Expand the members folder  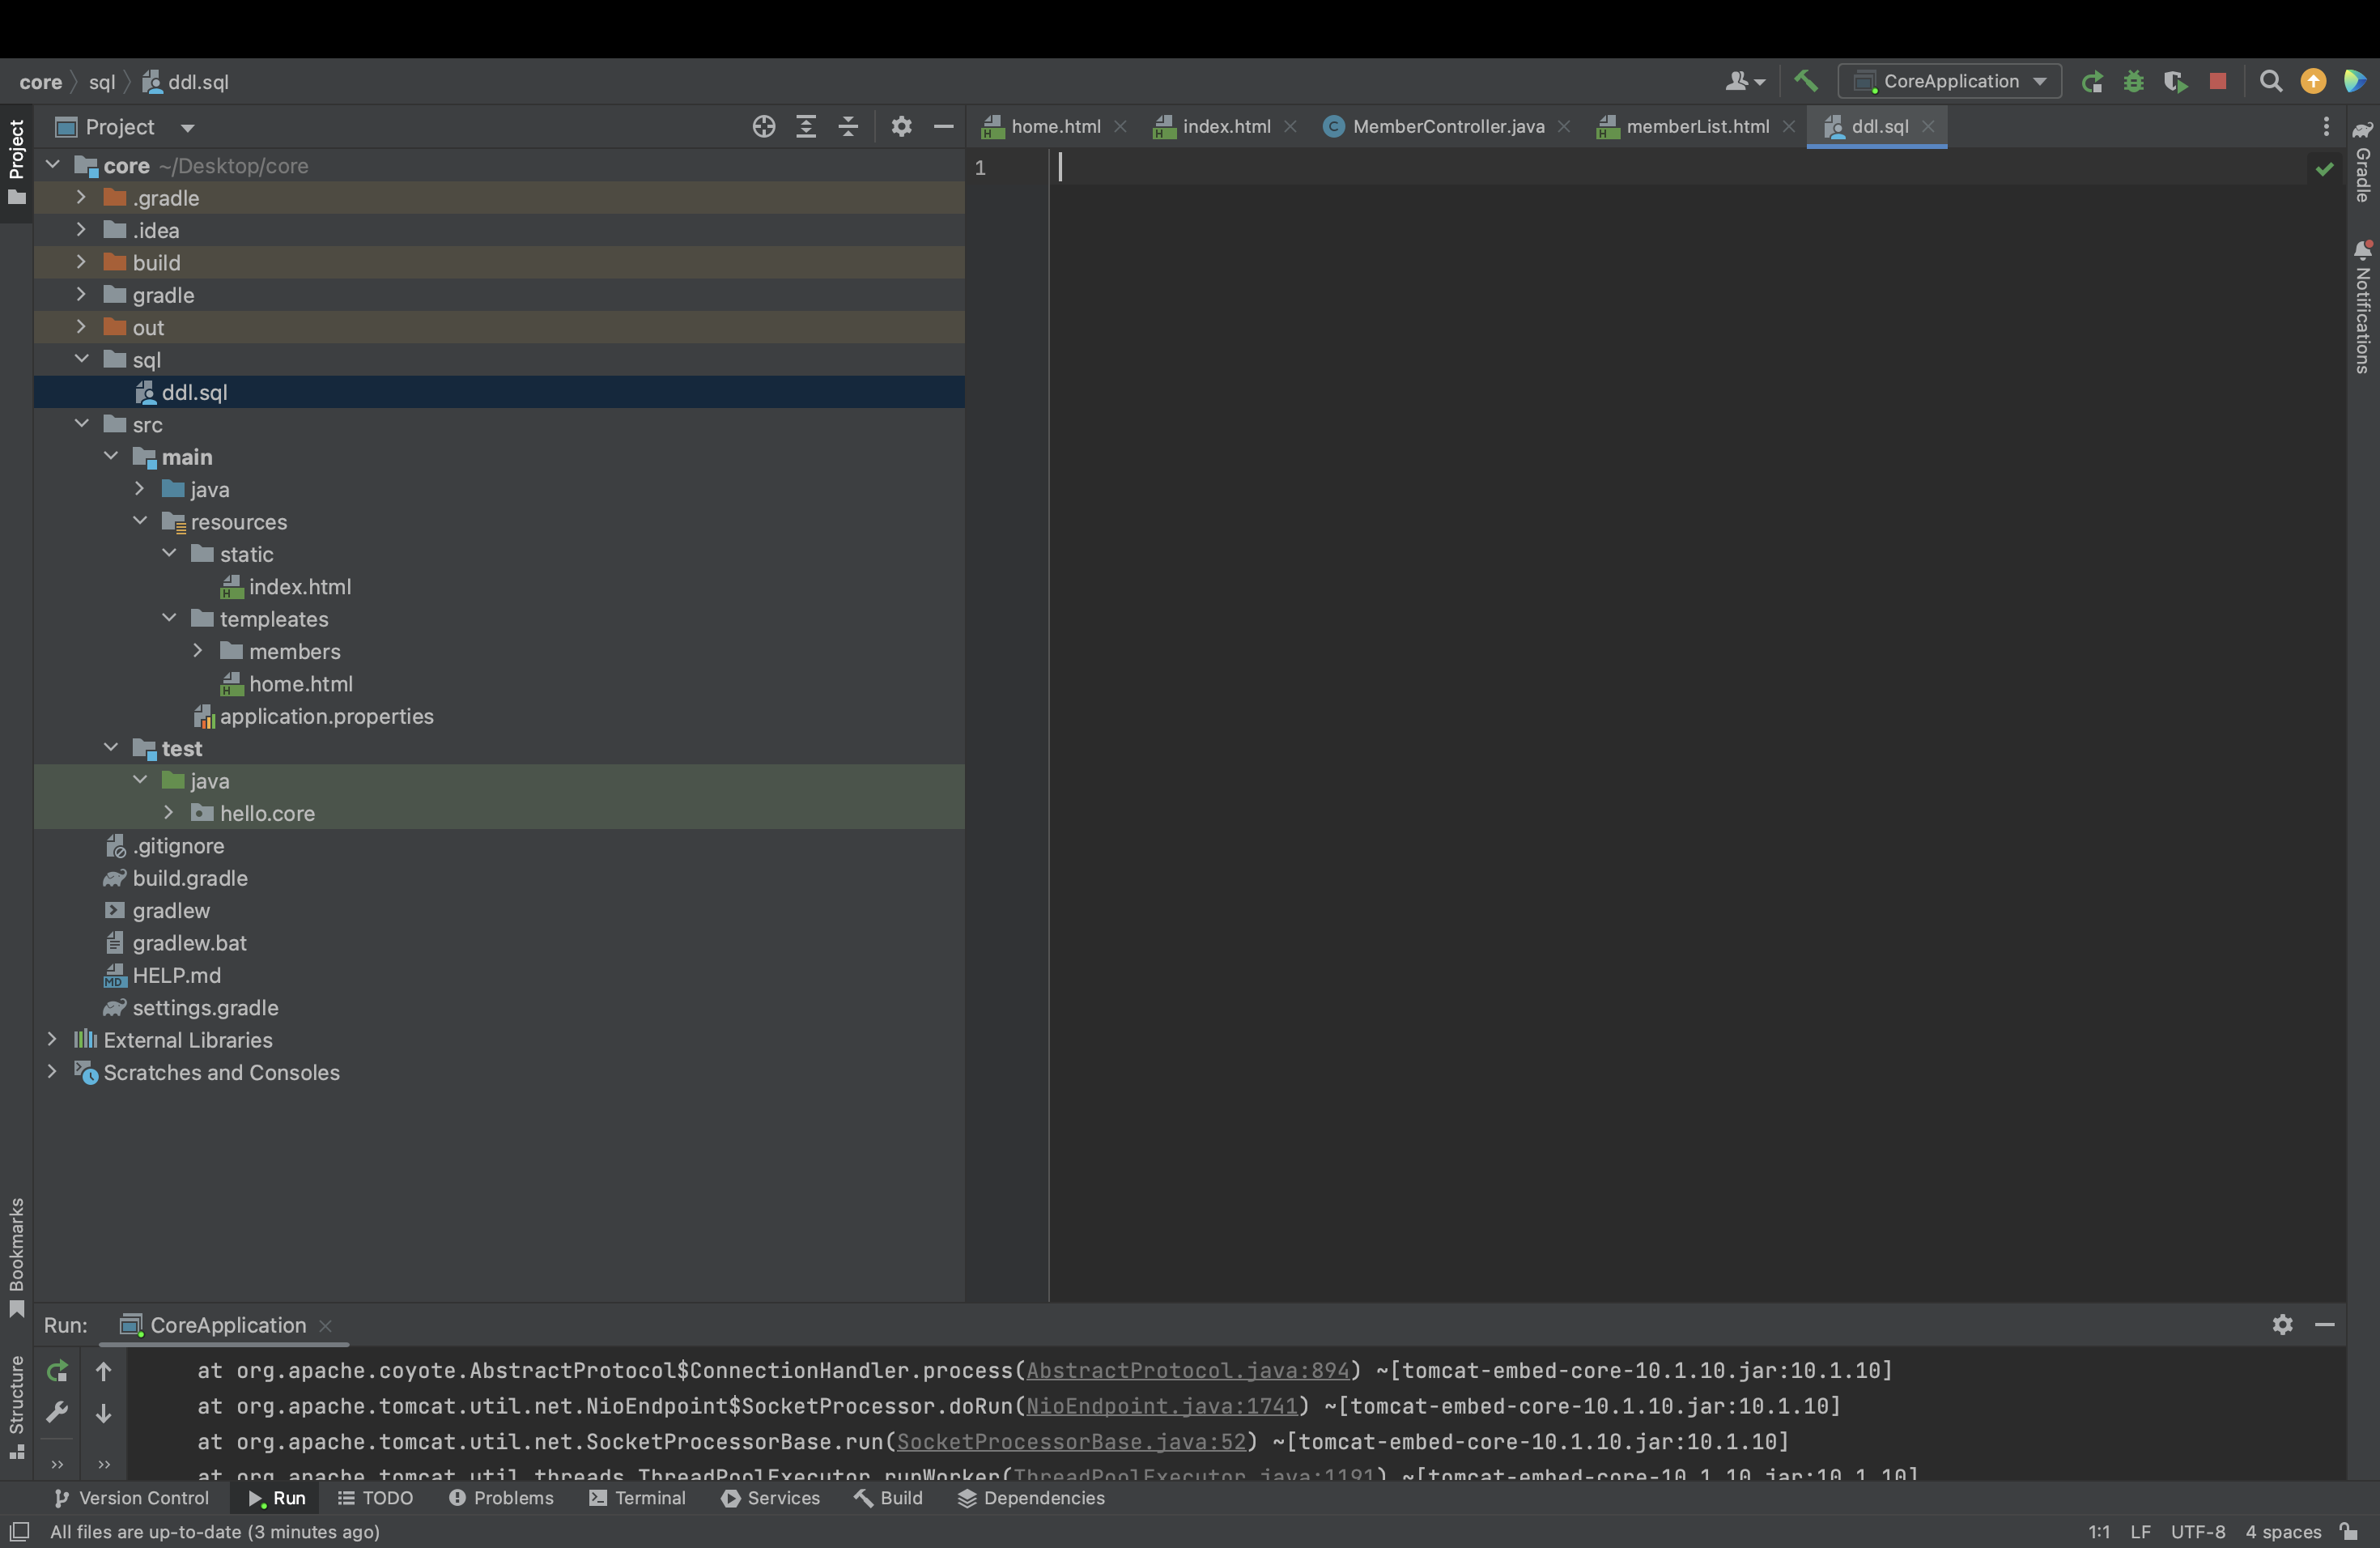click(x=198, y=651)
